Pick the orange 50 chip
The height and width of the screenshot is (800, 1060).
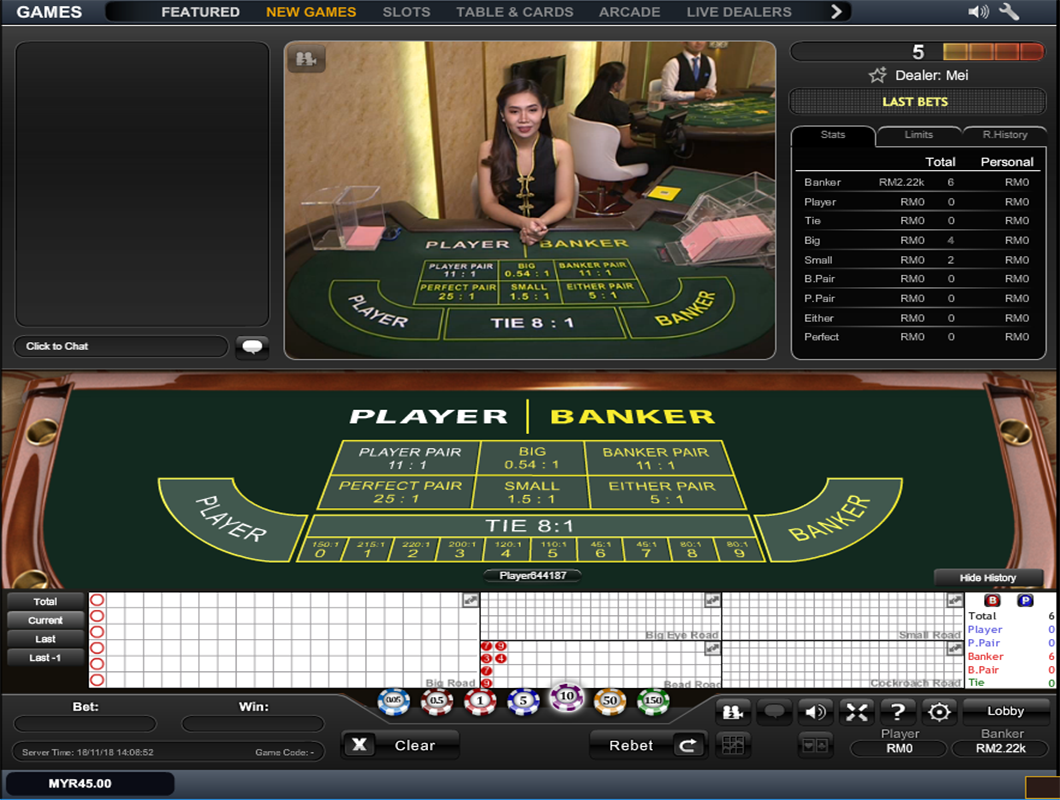(609, 702)
